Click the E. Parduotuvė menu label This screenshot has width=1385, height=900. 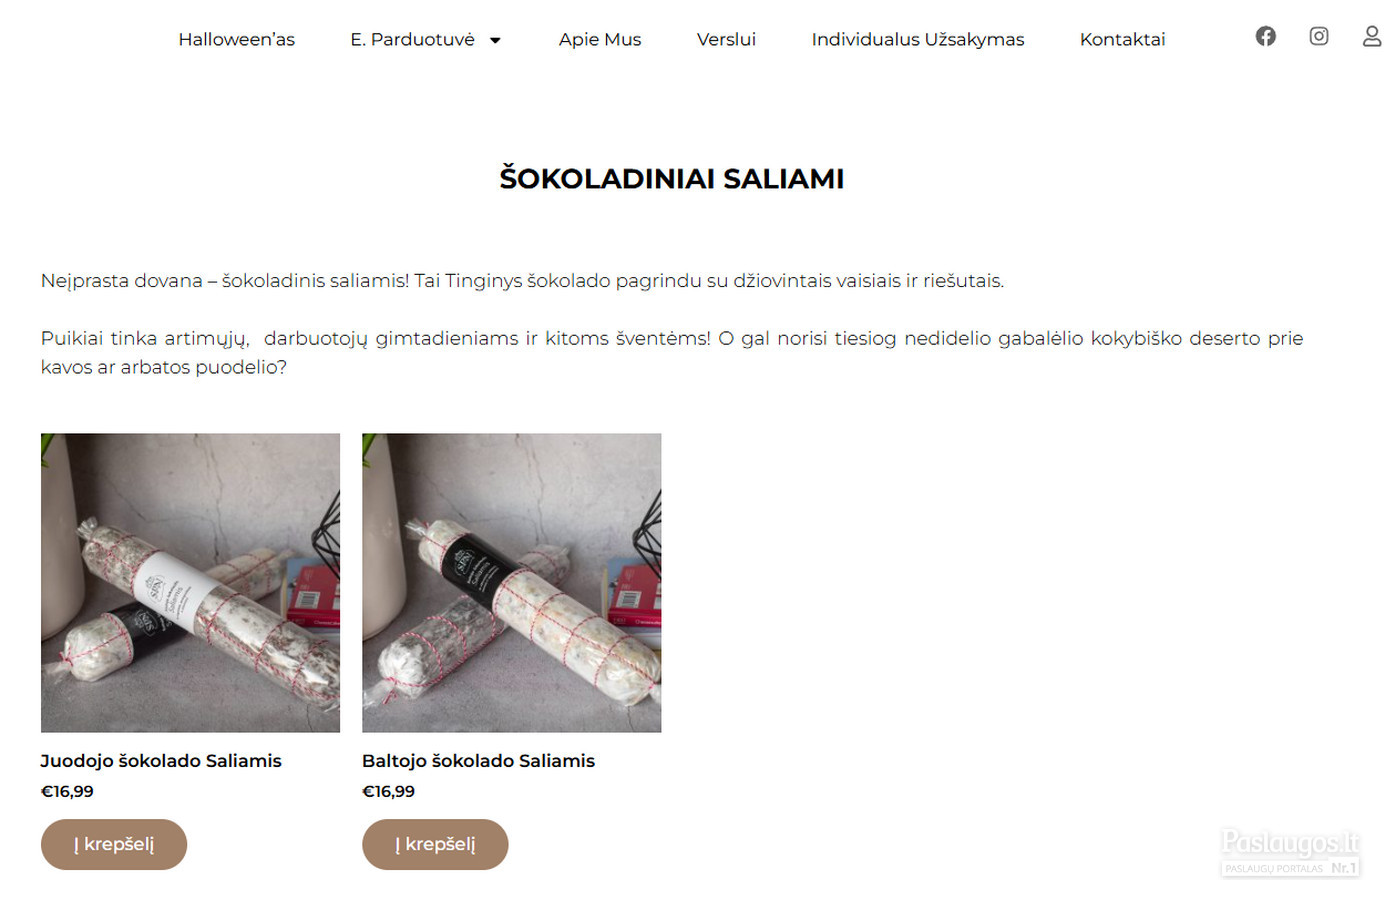pos(412,39)
